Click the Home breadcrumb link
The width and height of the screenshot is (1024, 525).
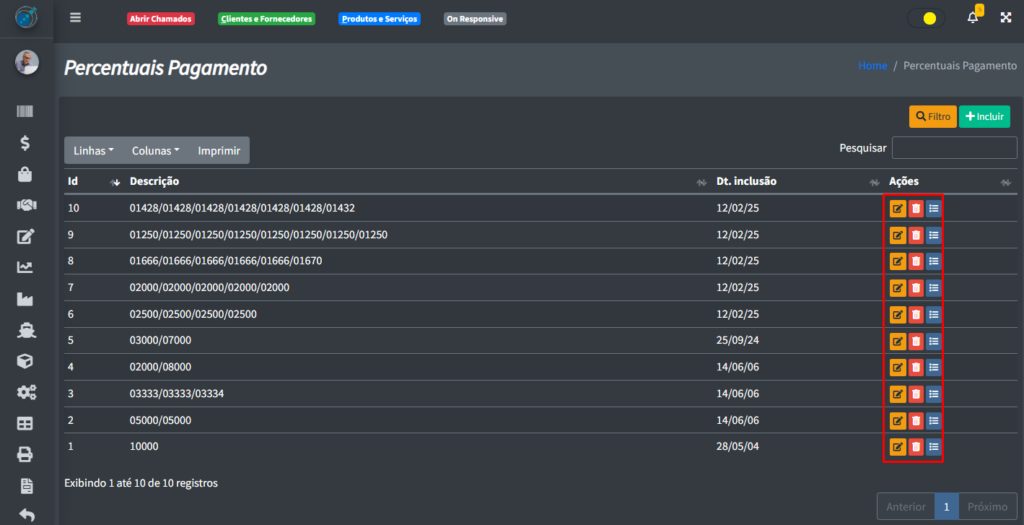tap(872, 66)
